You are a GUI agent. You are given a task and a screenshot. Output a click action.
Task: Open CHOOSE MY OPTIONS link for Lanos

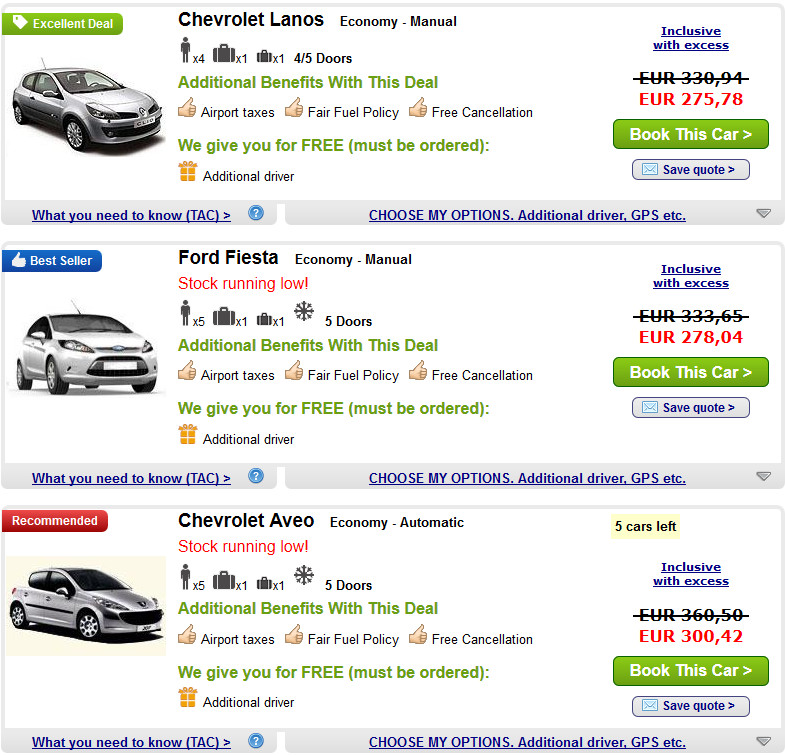pos(527,215)
